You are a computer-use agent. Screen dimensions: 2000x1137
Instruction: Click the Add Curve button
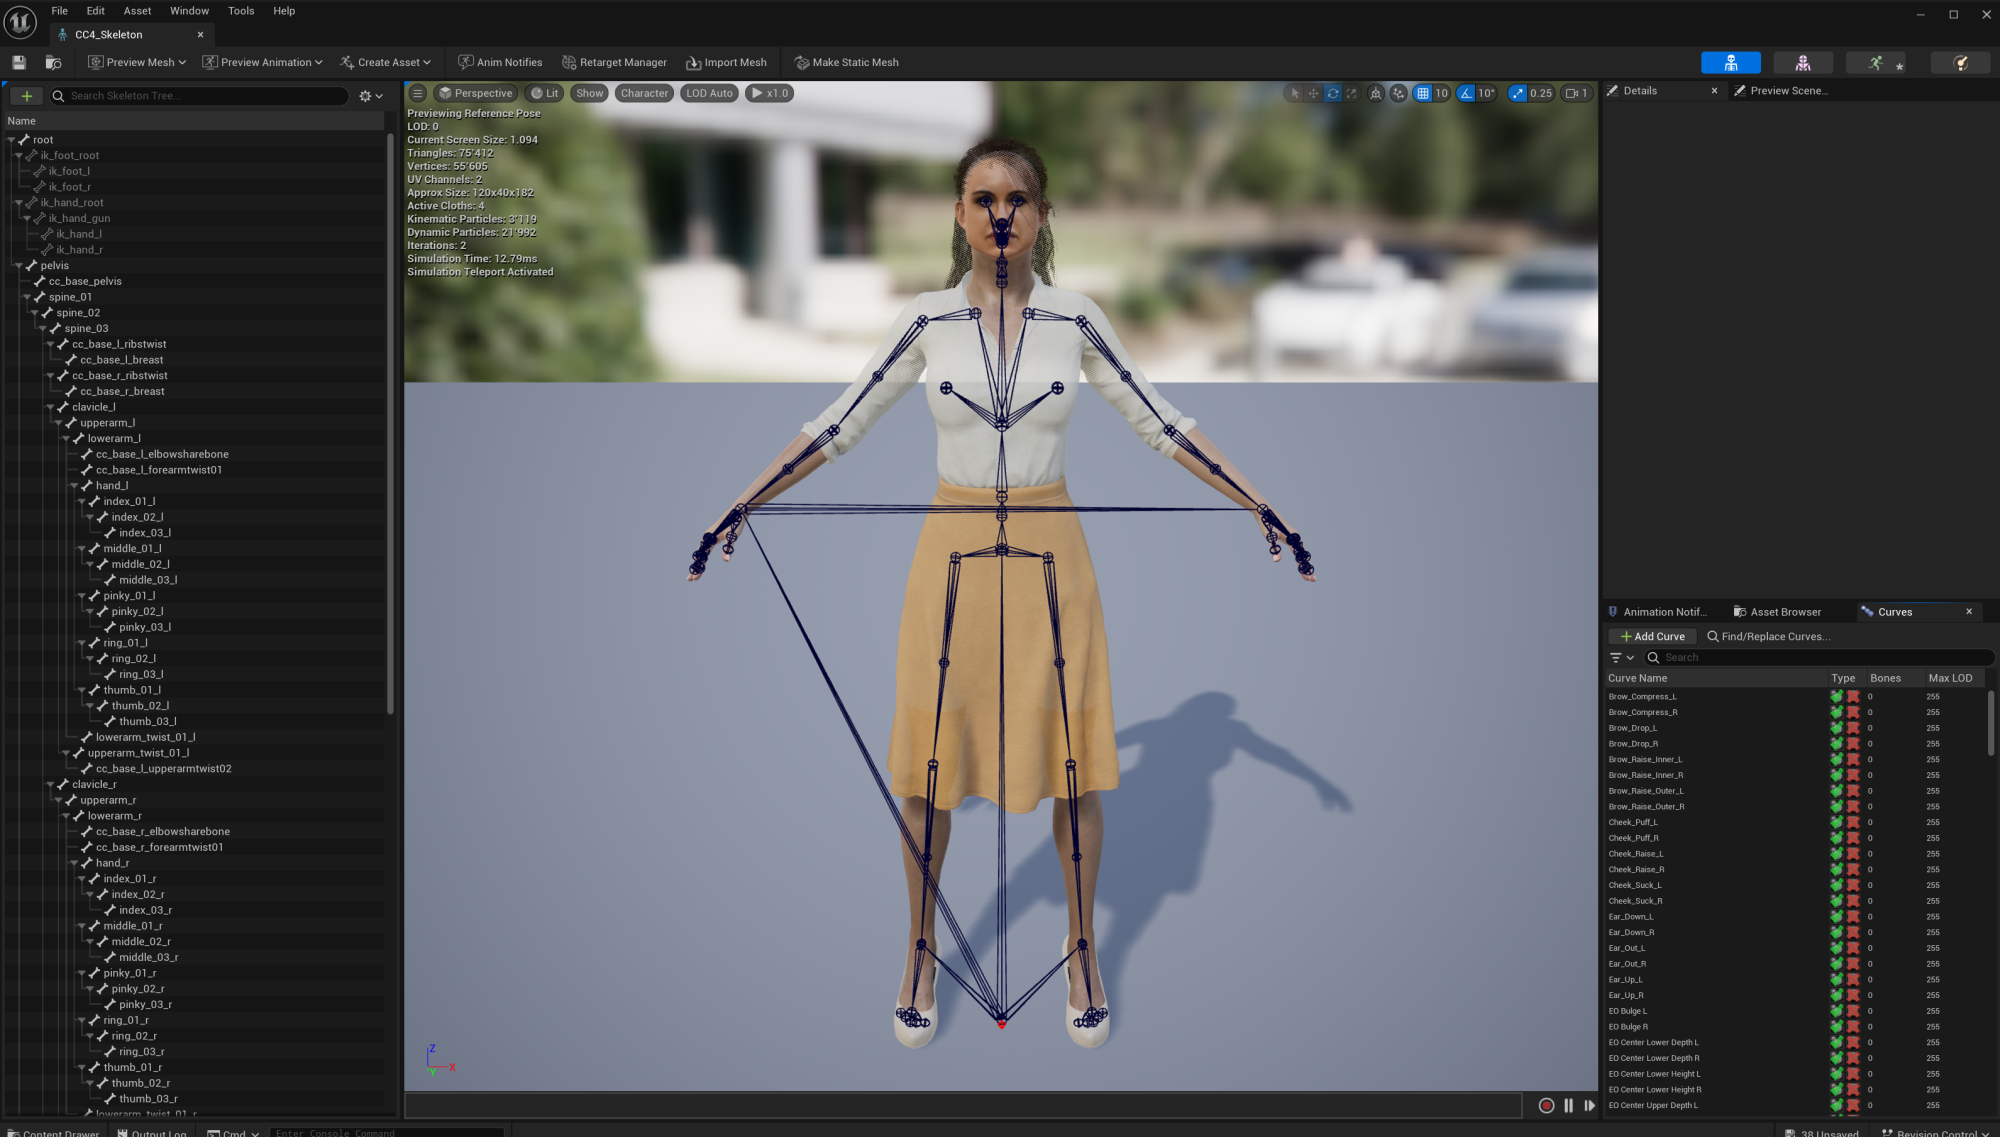(1652, 636)
